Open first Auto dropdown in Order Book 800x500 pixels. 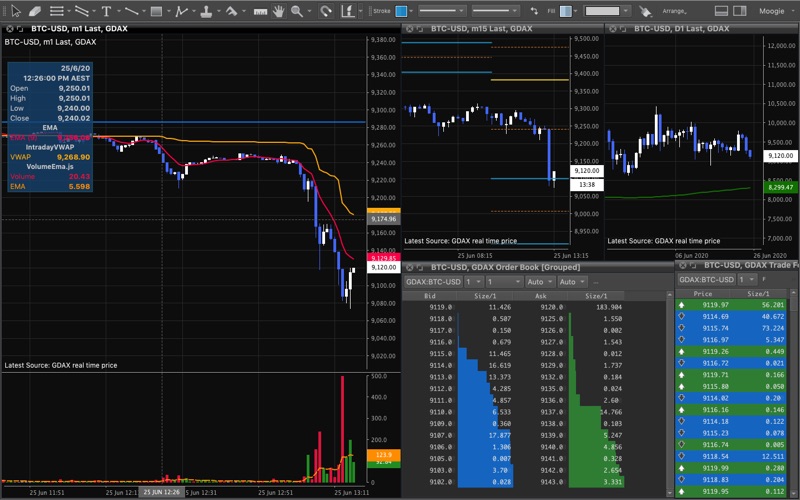tap(540, 282)
